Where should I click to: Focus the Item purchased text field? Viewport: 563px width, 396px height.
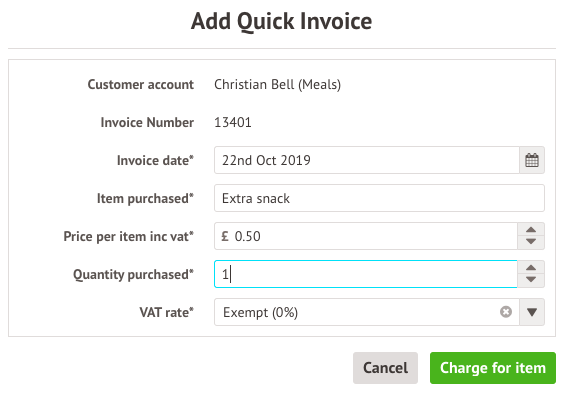coord(379,198)
